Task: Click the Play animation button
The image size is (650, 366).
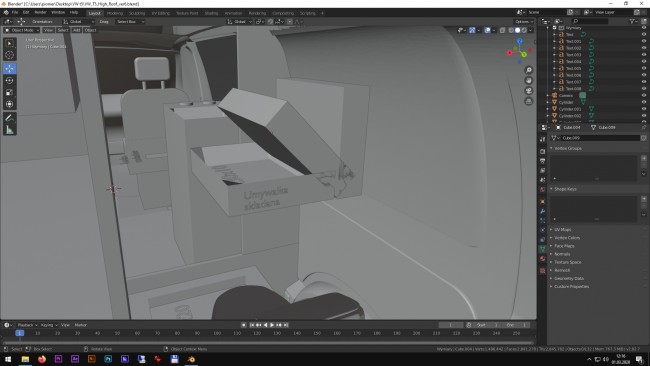Action: pyautogui.click(x=272, y=325)
